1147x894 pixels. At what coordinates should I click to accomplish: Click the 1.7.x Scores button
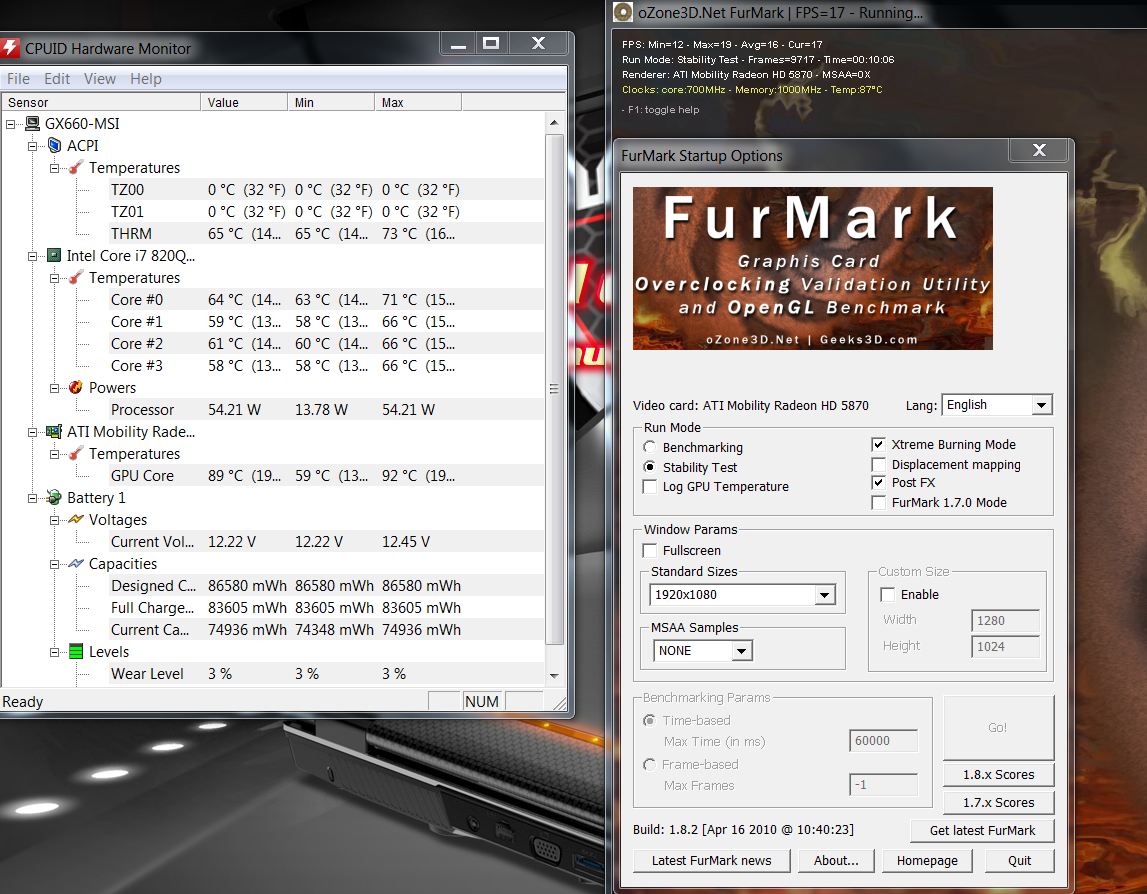coord(999,803)
